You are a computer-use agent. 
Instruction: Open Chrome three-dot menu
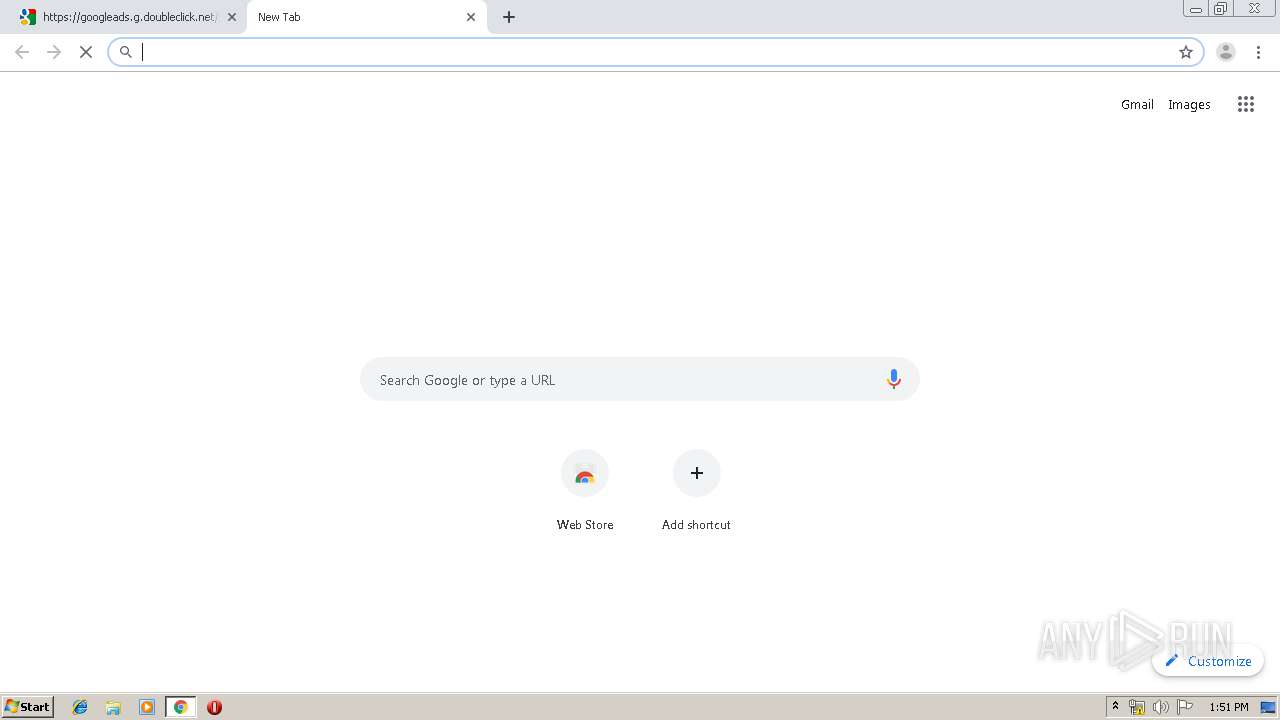click(1258, 52)
